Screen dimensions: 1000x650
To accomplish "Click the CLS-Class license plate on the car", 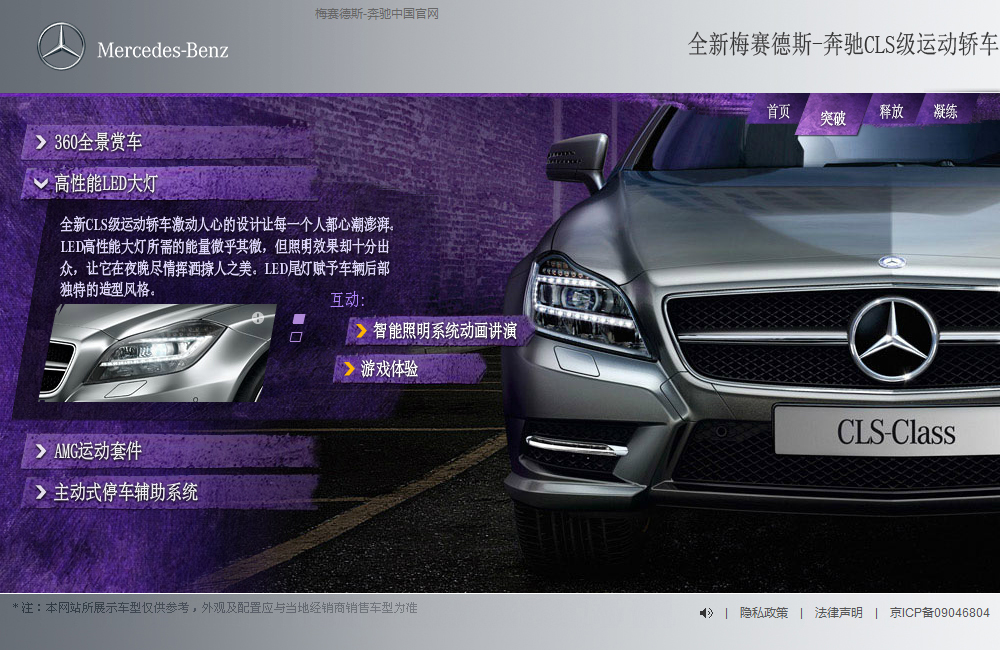I will (893, 432).
